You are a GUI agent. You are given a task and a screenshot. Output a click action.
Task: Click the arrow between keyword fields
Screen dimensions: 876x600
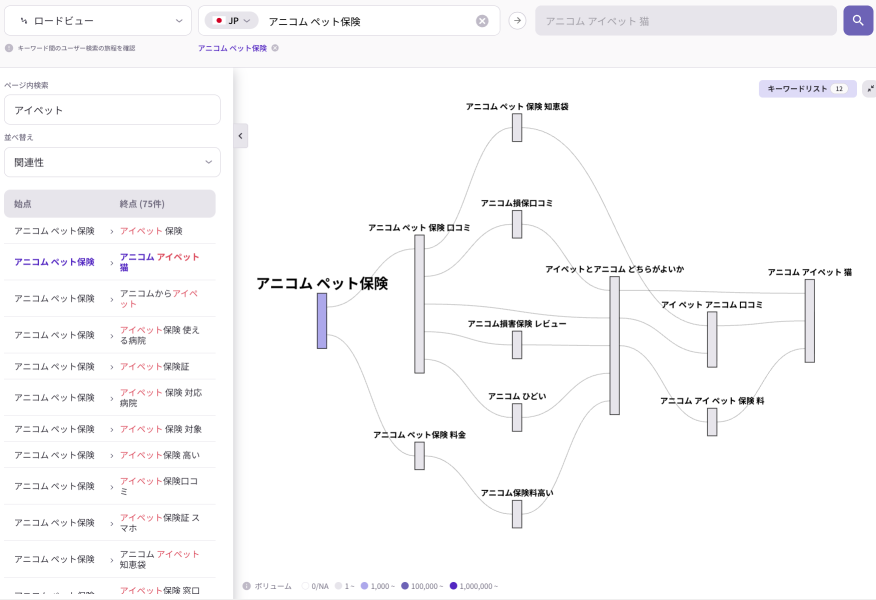click(517, 21)
